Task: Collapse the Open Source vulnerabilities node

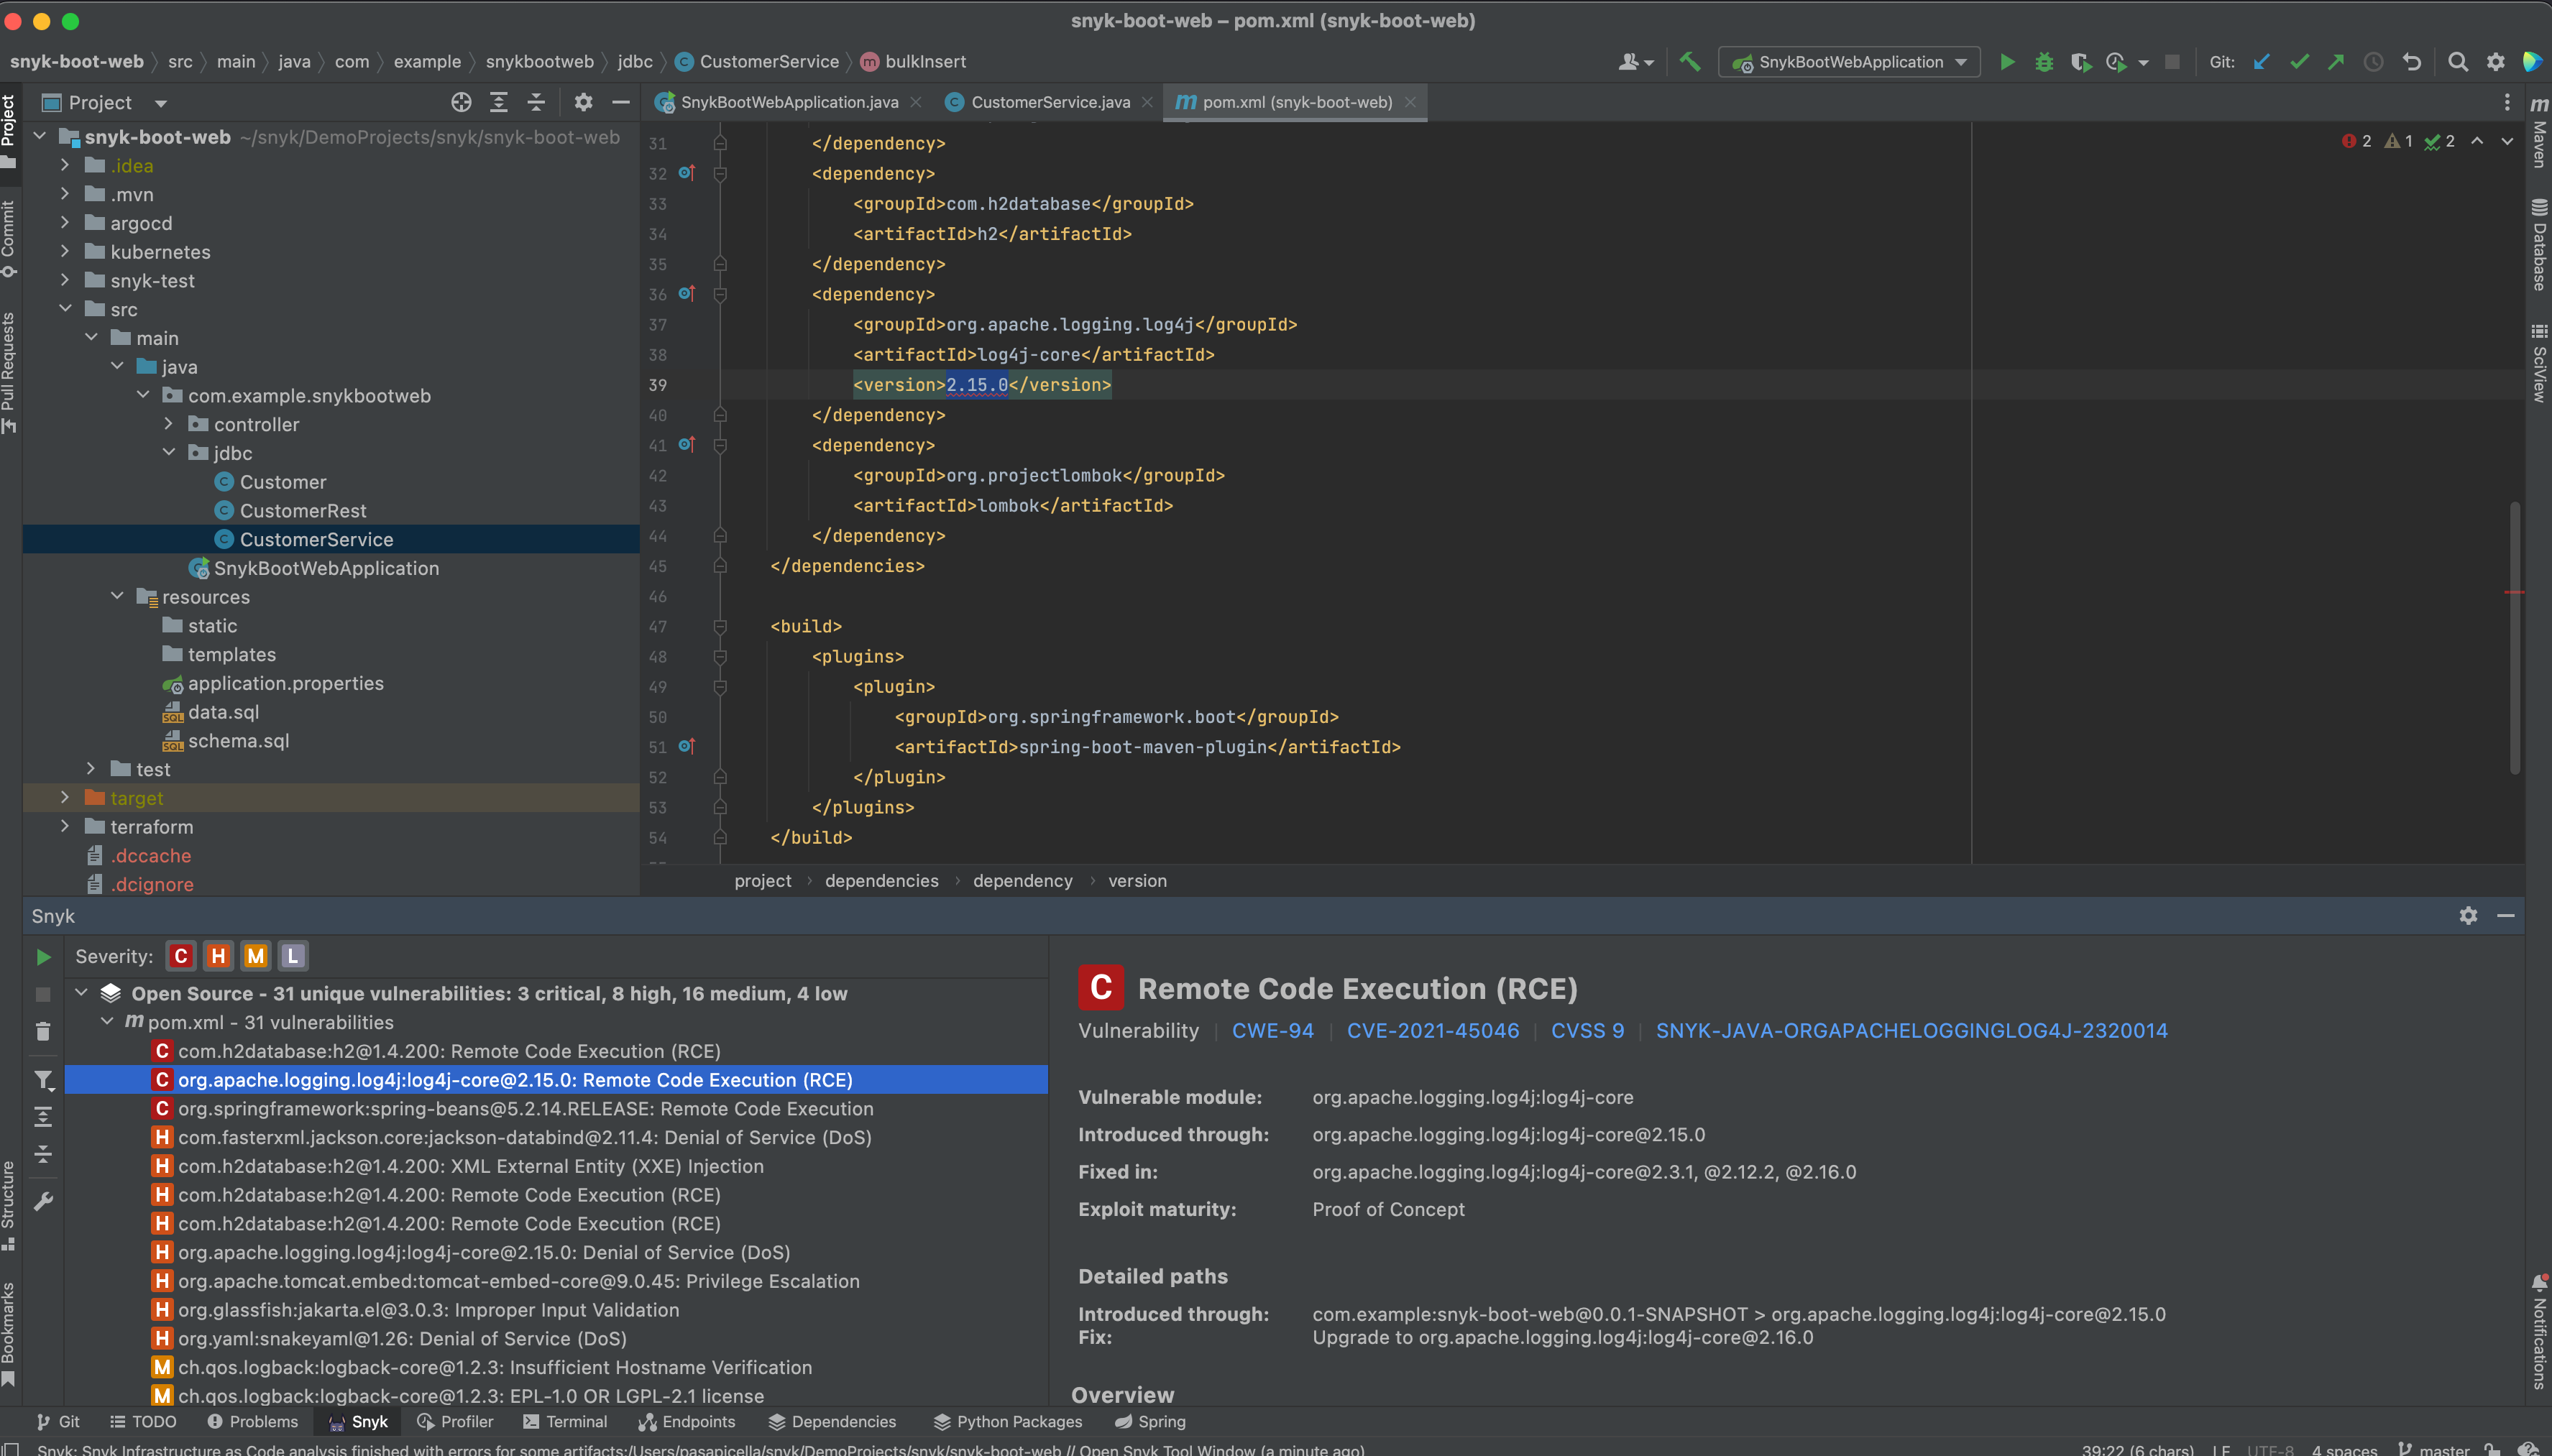Action: click(82, 993)
